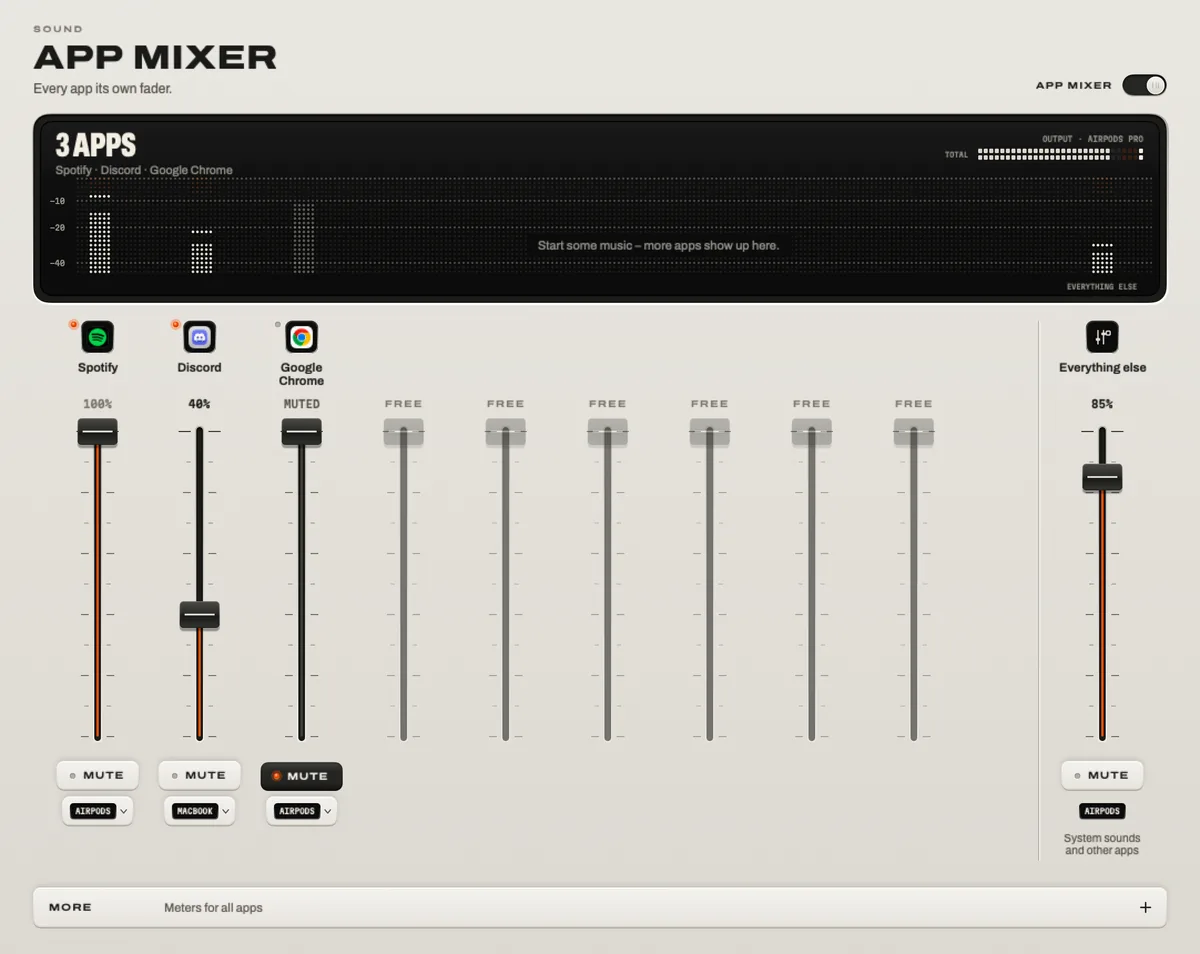Click the Google Chrome app icon
The height and width of the screenshot is (954, 1200).
301,337
